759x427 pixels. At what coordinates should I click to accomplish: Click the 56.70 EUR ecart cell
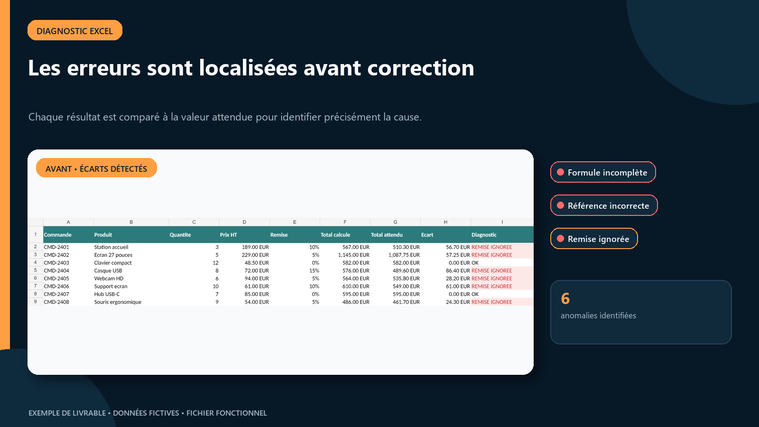[446, 247]
